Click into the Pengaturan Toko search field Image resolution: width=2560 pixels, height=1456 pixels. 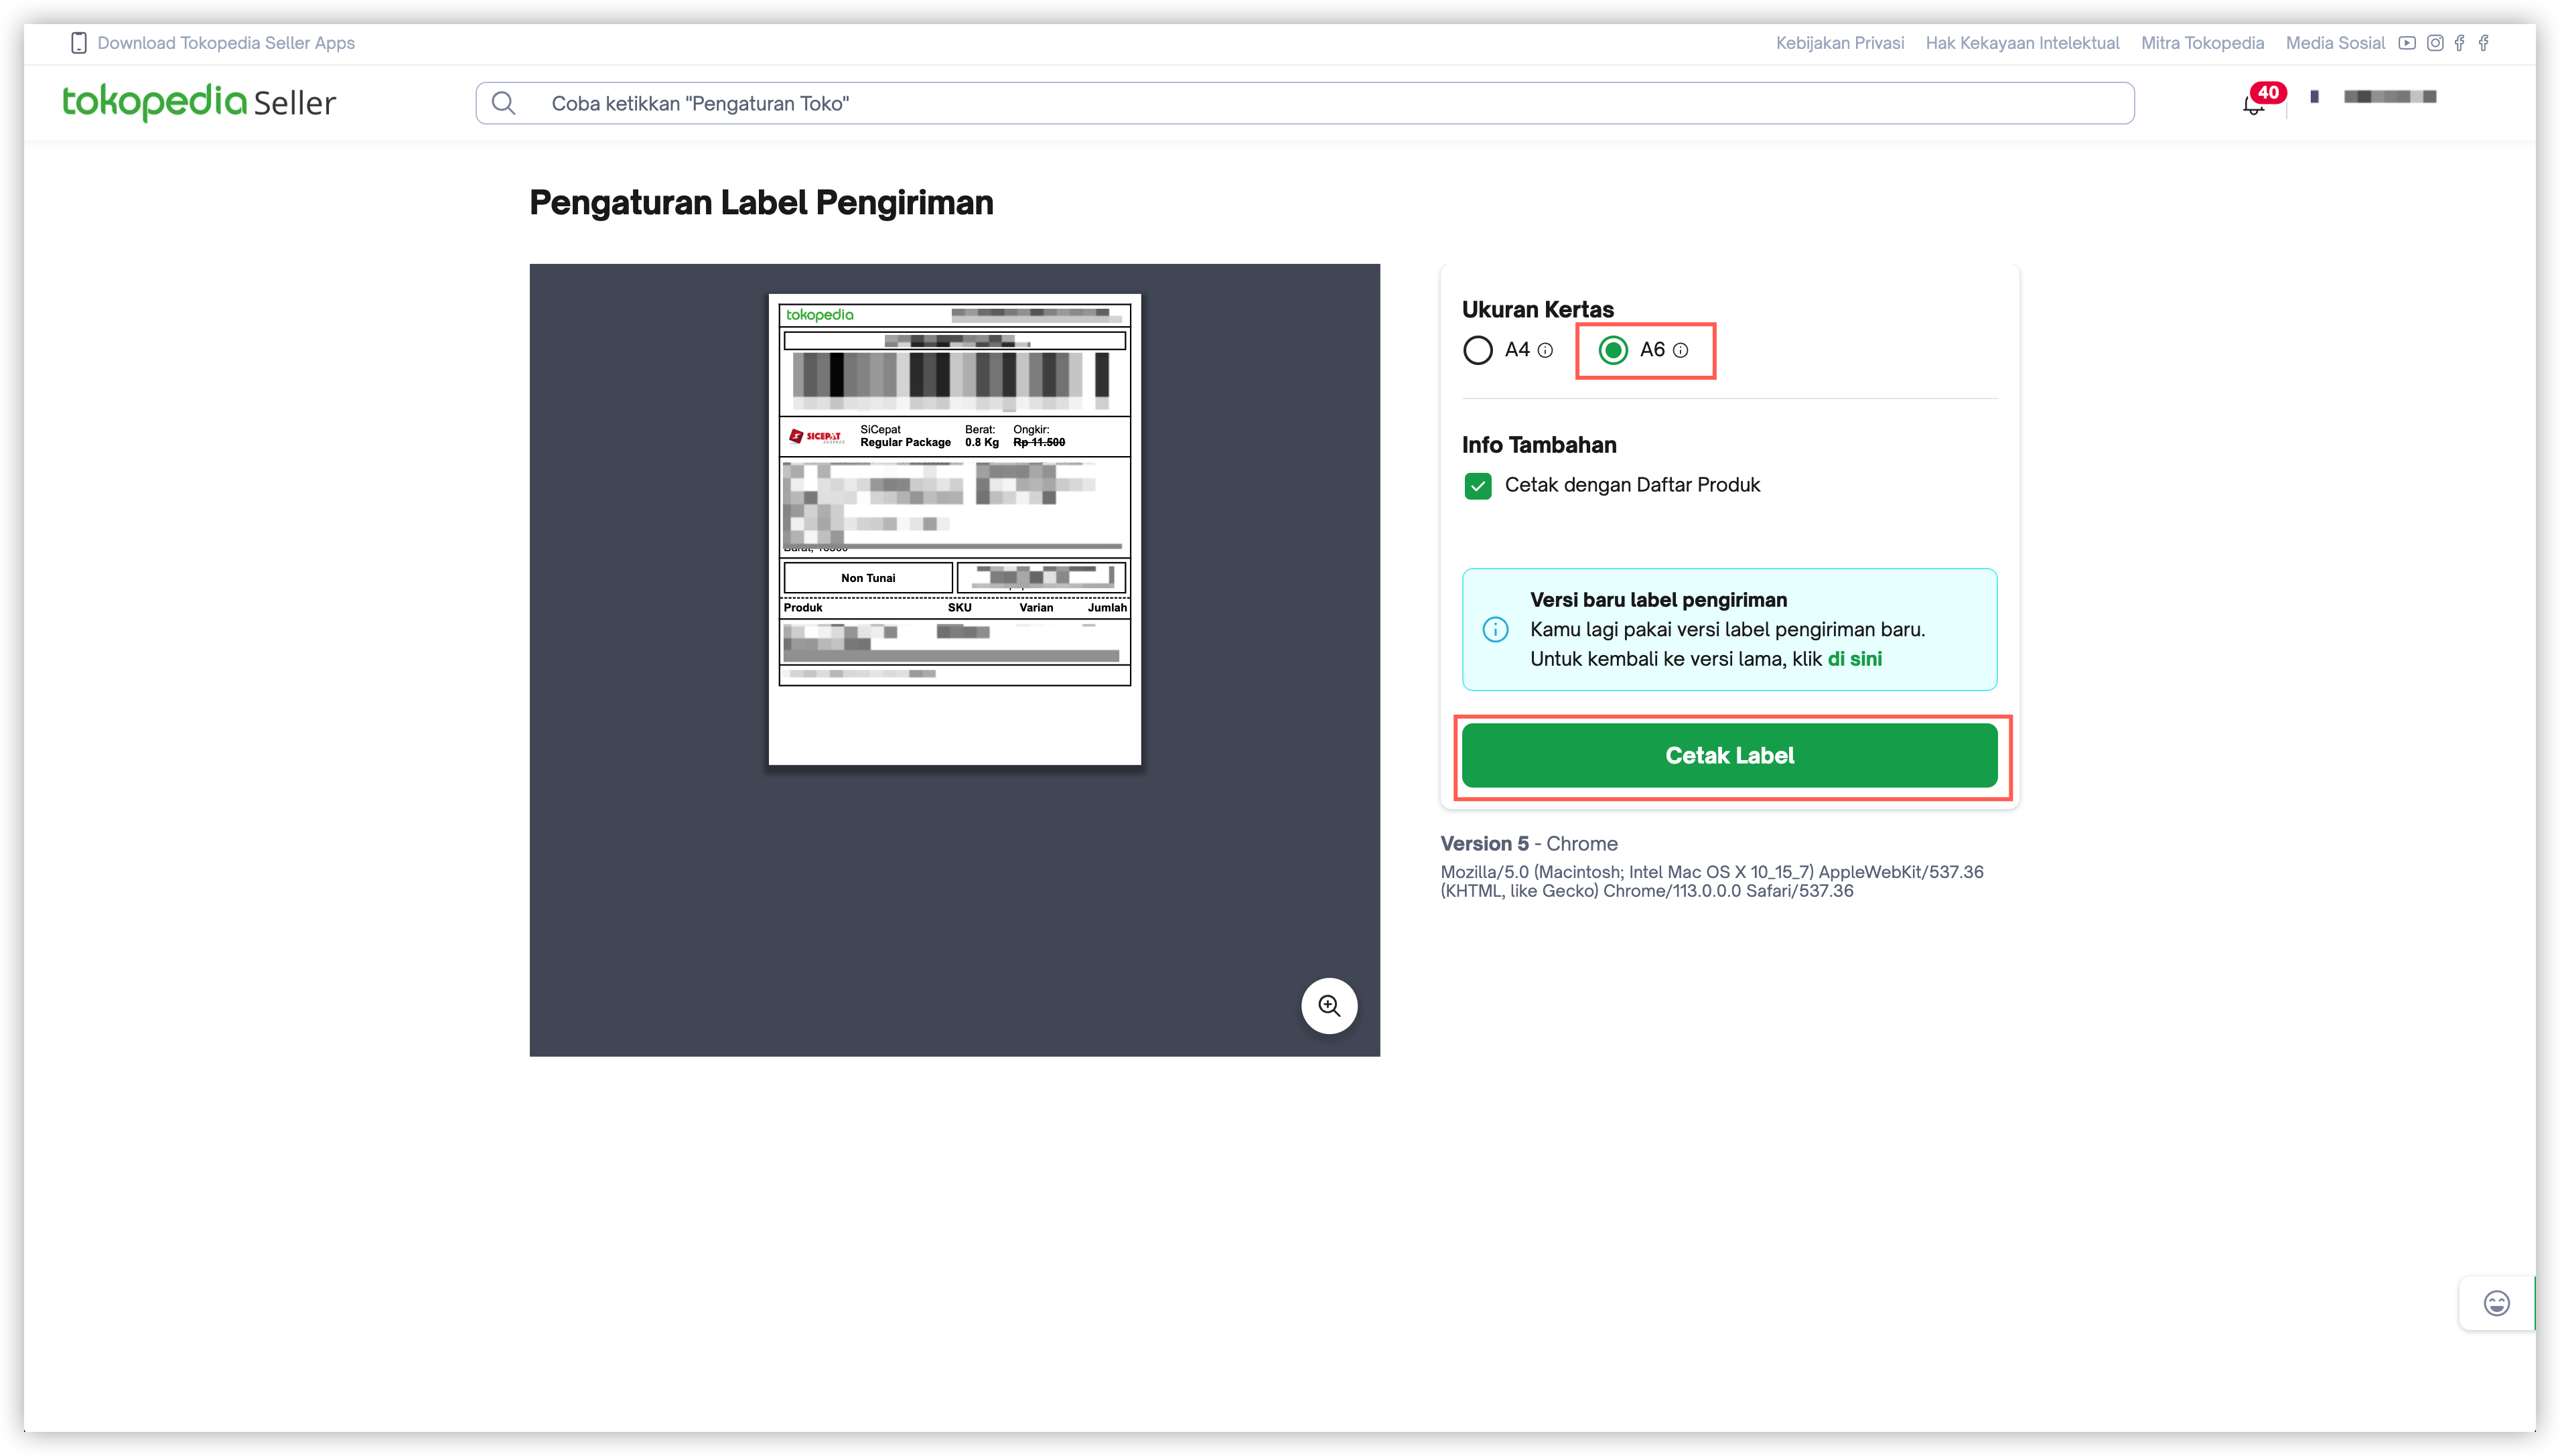1304,103
